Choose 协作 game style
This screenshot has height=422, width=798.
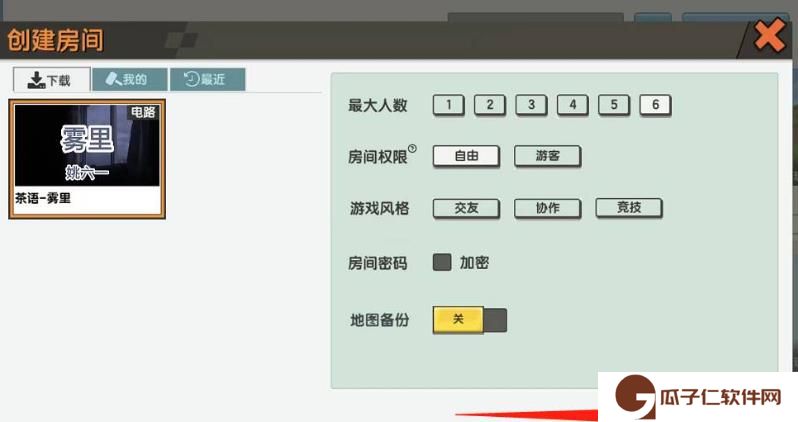[548, 208]
